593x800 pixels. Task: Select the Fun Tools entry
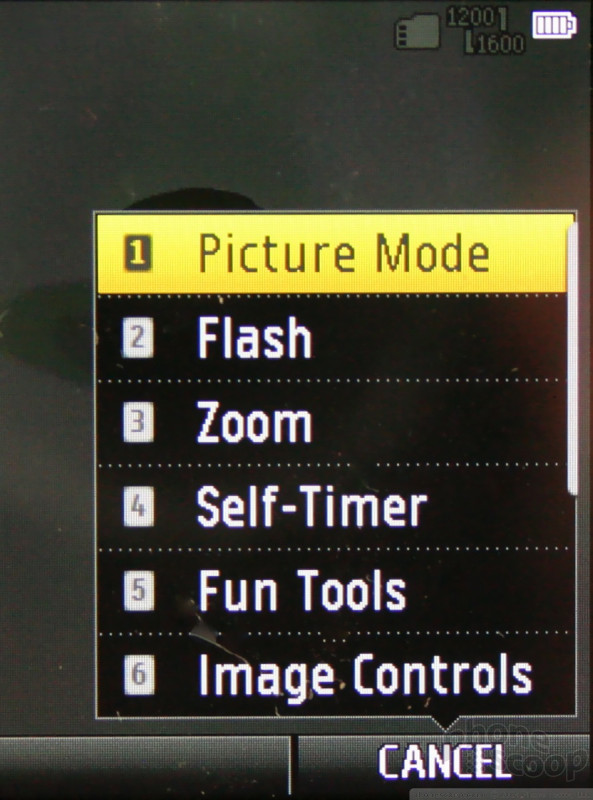pyautogui.click(x=332, y=591)
